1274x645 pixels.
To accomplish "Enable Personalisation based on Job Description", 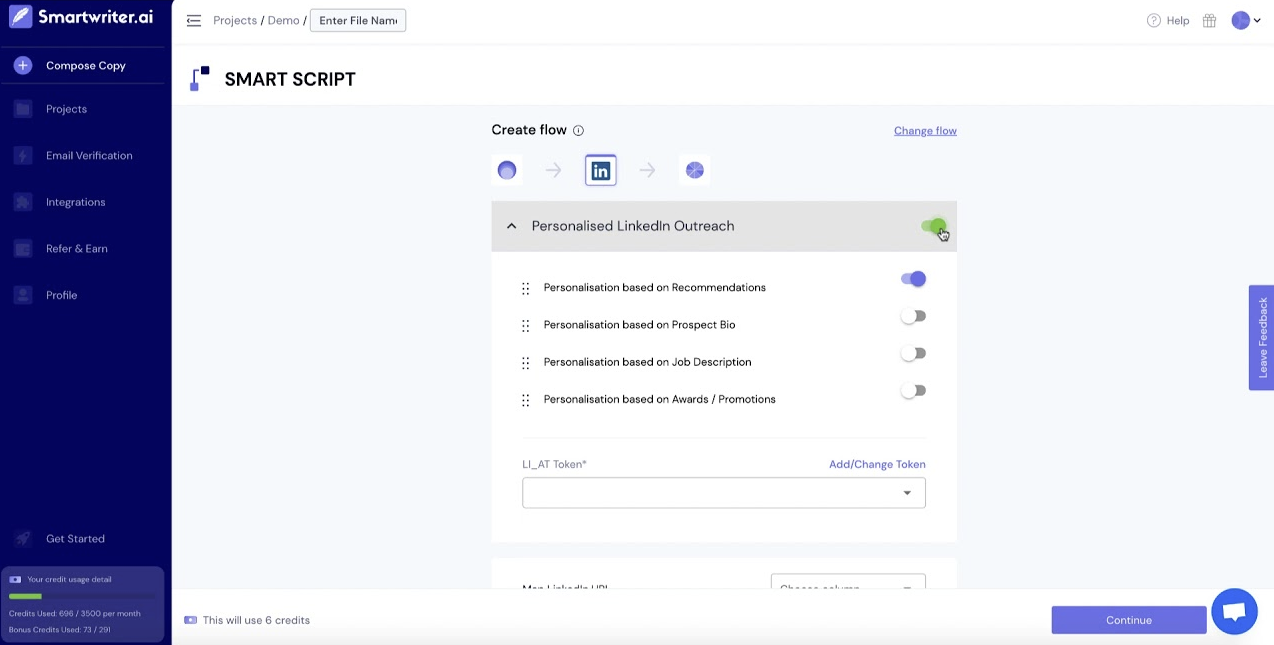I will [x=913, y=354].
